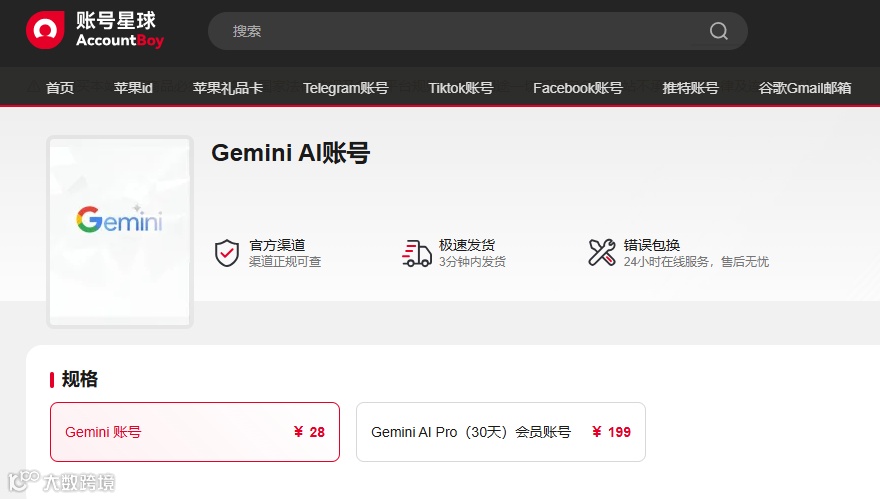
Task: Click the fast delivery truck icon
Action: 416,253
